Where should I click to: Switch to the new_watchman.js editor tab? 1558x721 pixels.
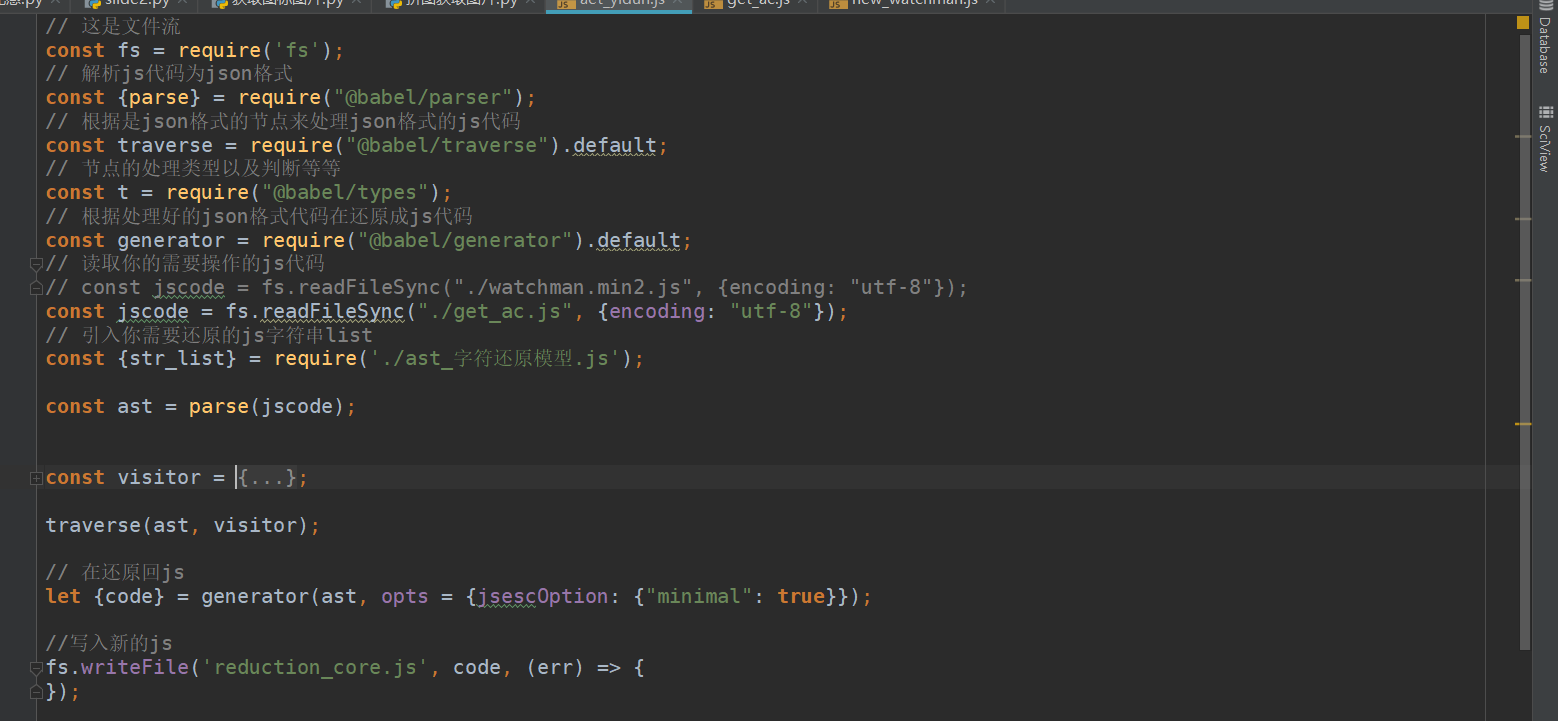point(912,3)
